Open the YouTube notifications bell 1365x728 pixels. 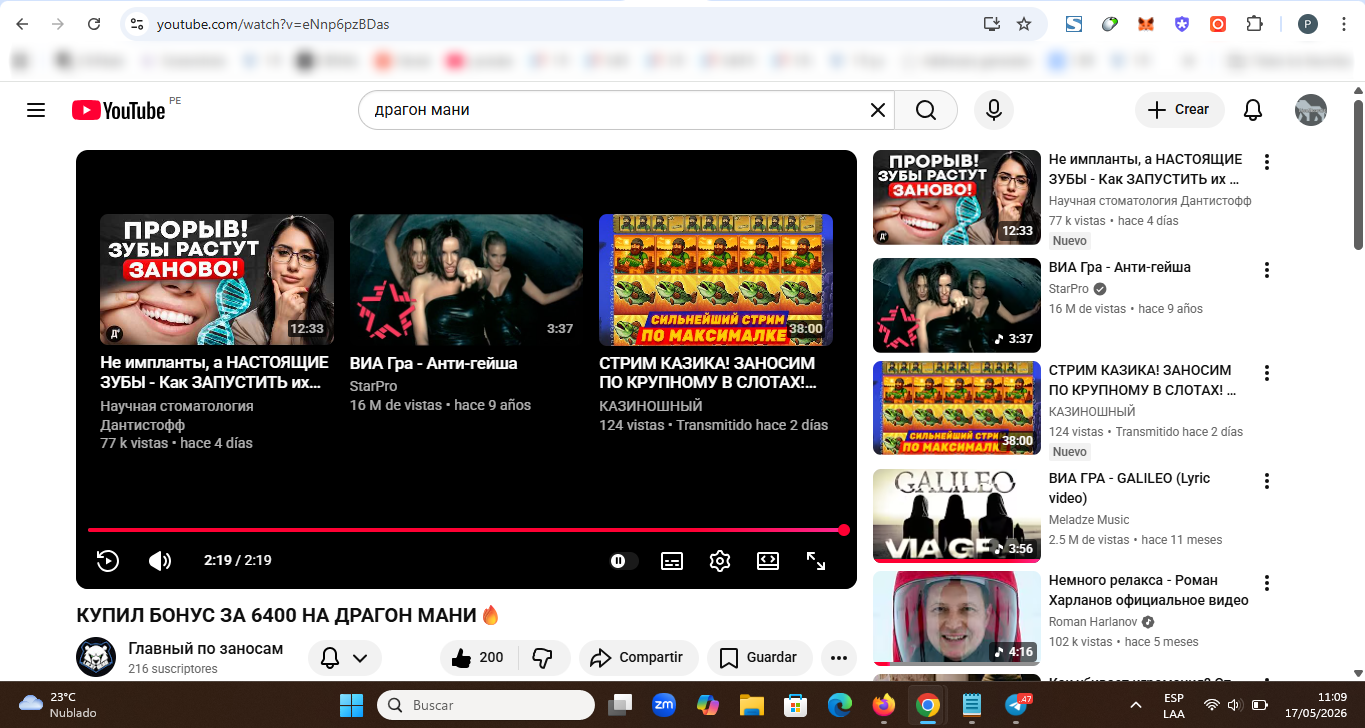1253,110
